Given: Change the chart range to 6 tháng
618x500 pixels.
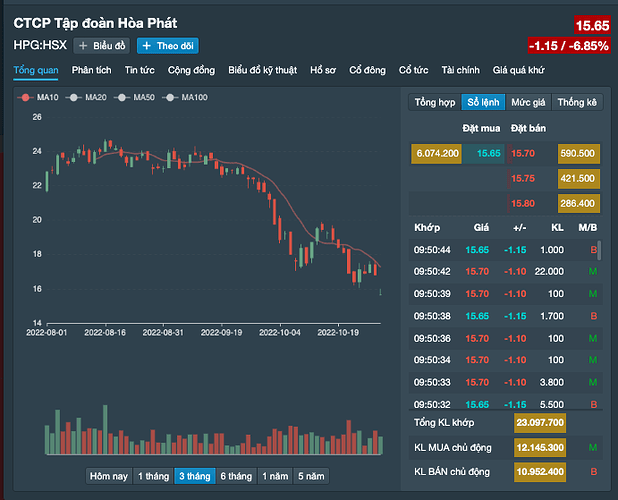Looking at the screenshot, I should pyautogui.click(x=233, y=476).
